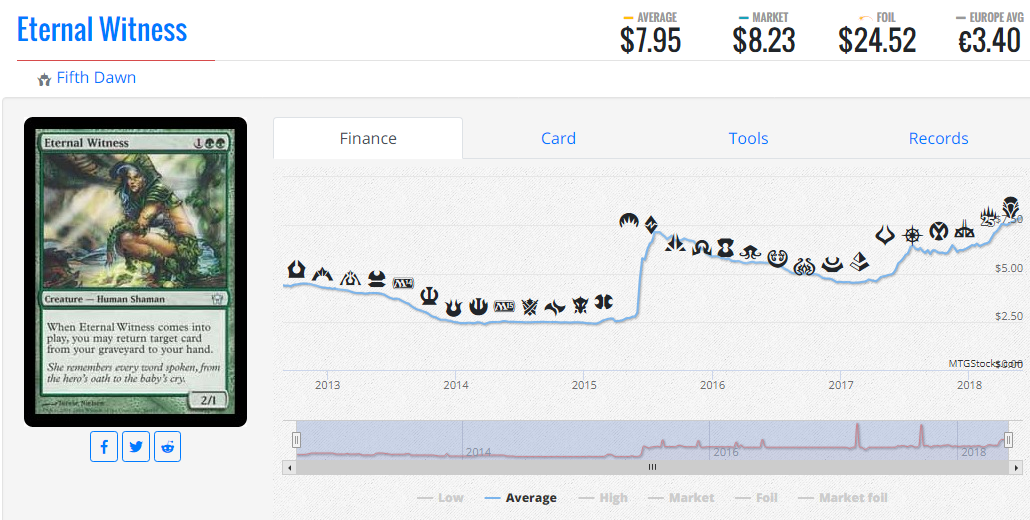Toggle the Average price series
1030x520 pixels.
pos(520,498)
